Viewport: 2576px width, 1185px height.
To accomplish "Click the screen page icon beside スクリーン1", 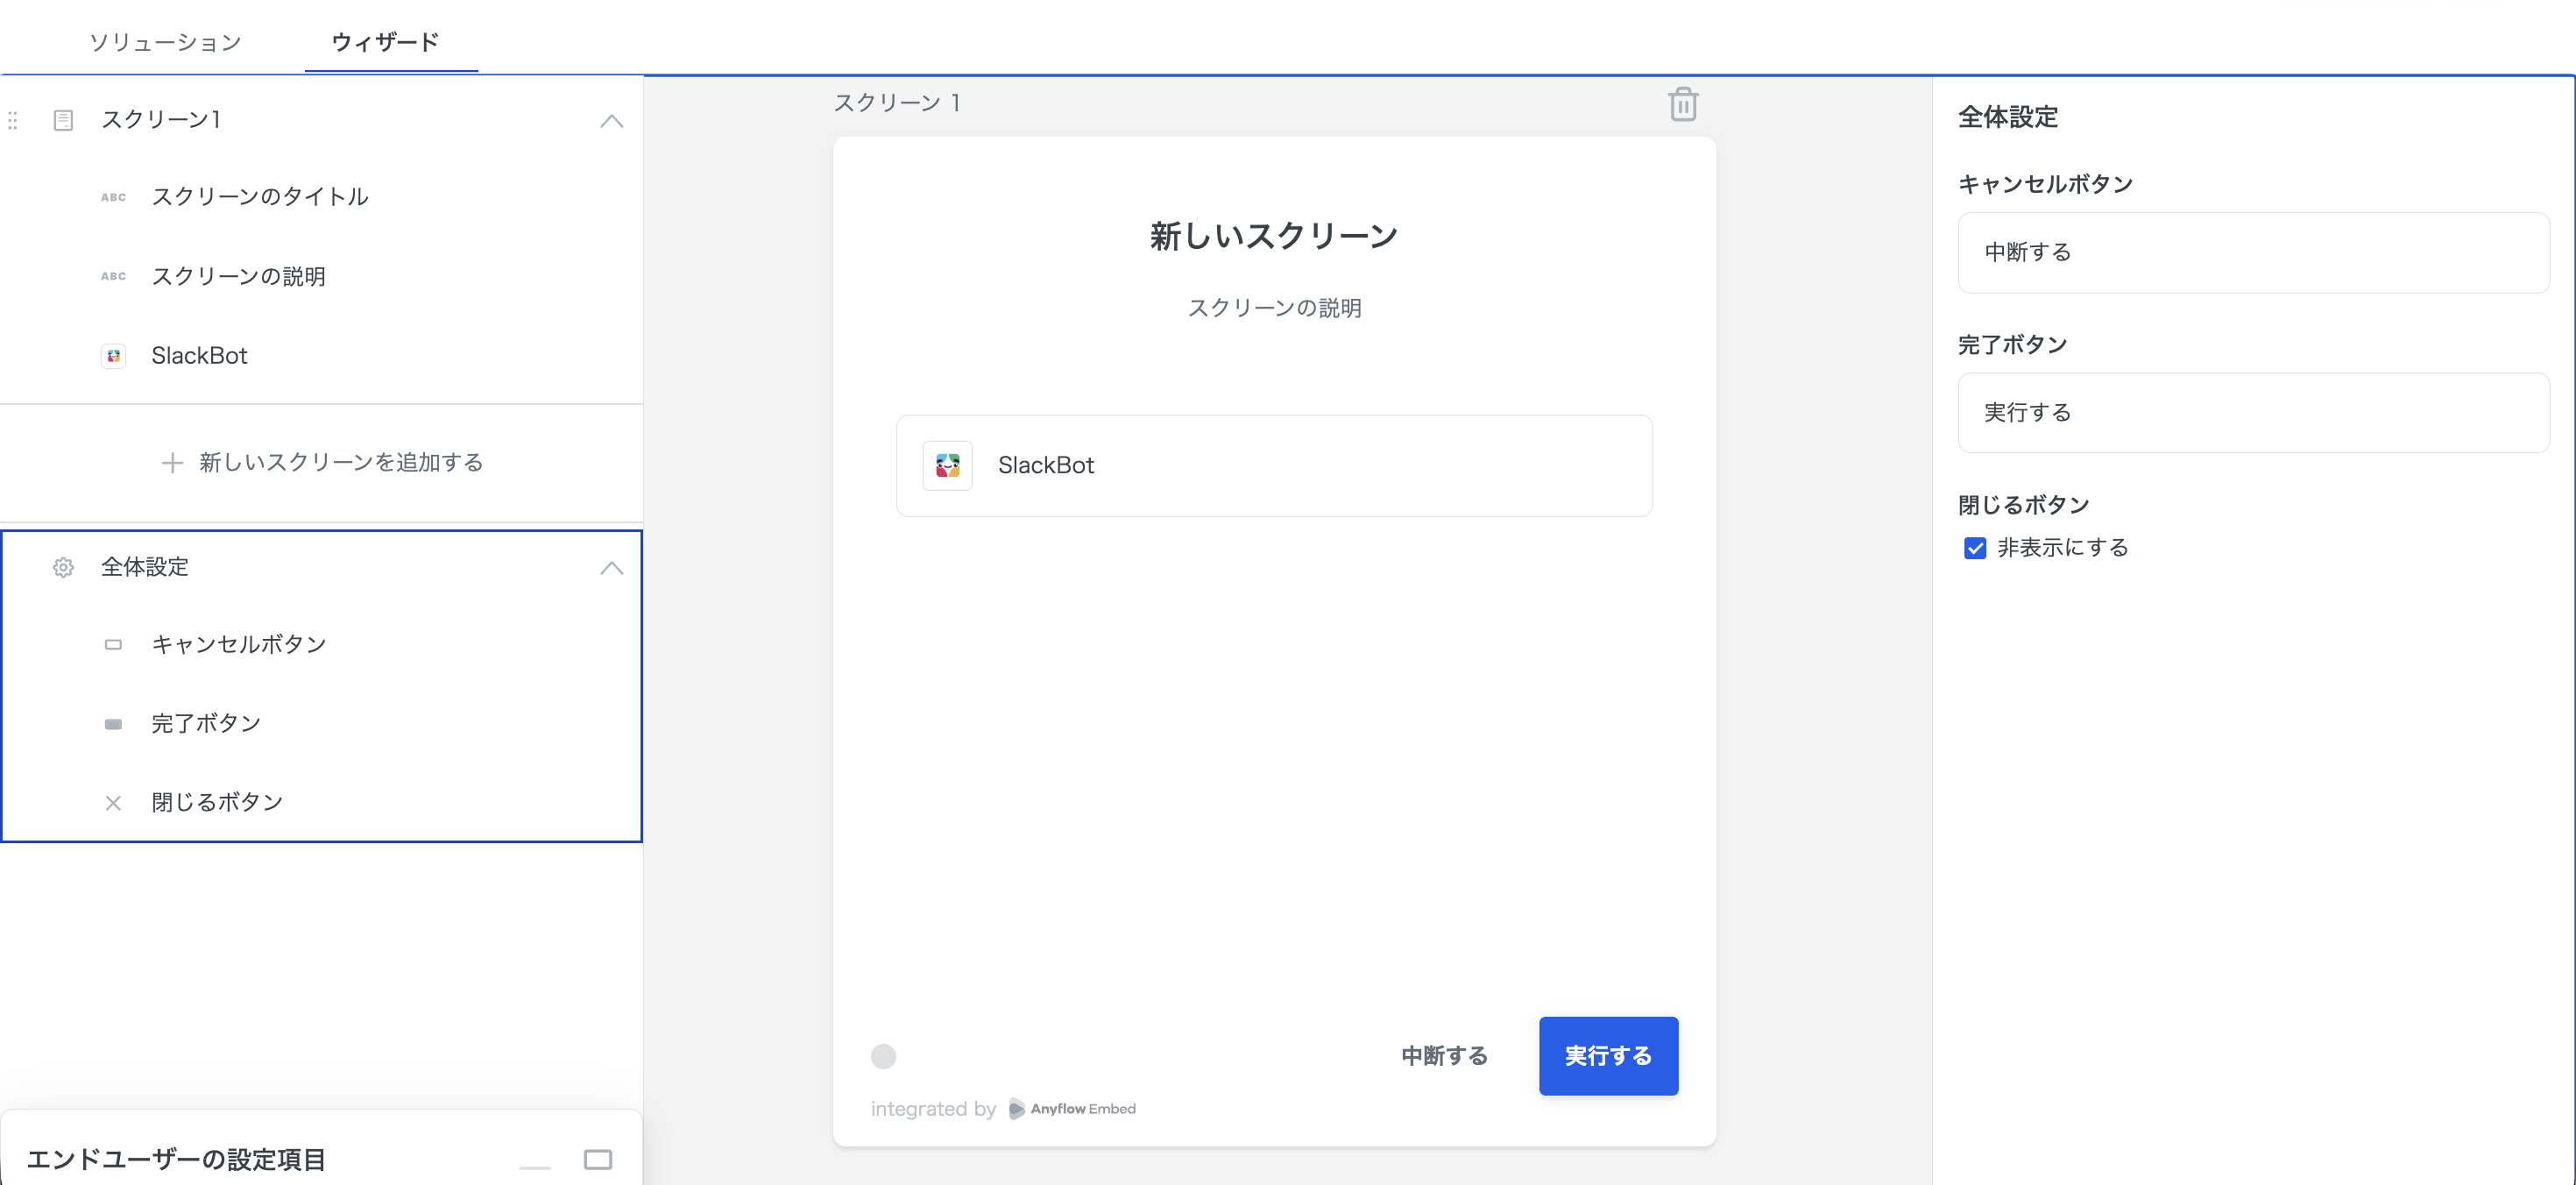I will click(x=63, y=121).
